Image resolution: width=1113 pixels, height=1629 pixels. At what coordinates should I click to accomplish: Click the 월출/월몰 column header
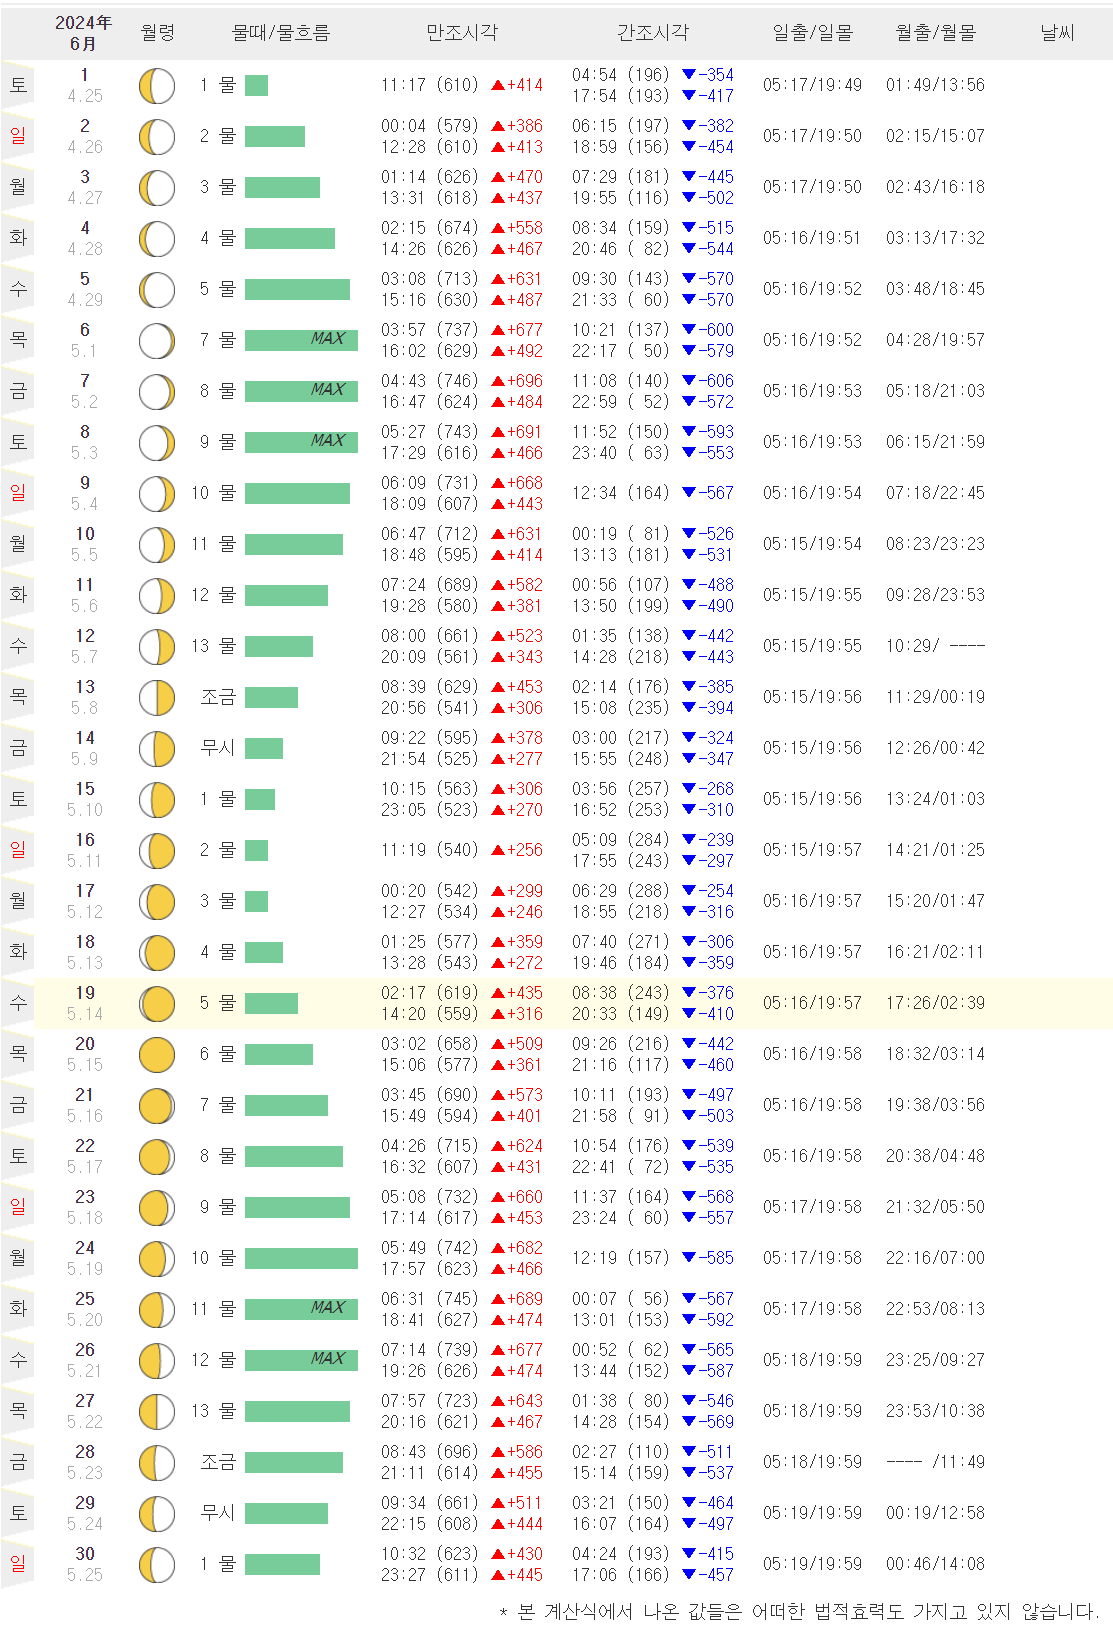point(936,33)
